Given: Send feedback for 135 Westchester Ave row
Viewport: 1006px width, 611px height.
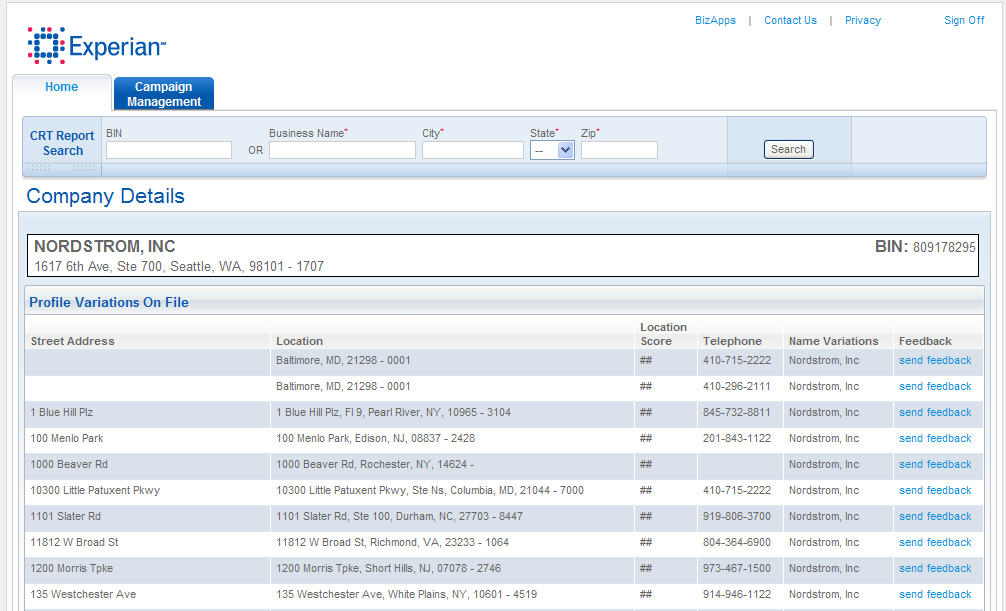Looking at the screenshot, I should pyautogui.click(x=934, y=594).
